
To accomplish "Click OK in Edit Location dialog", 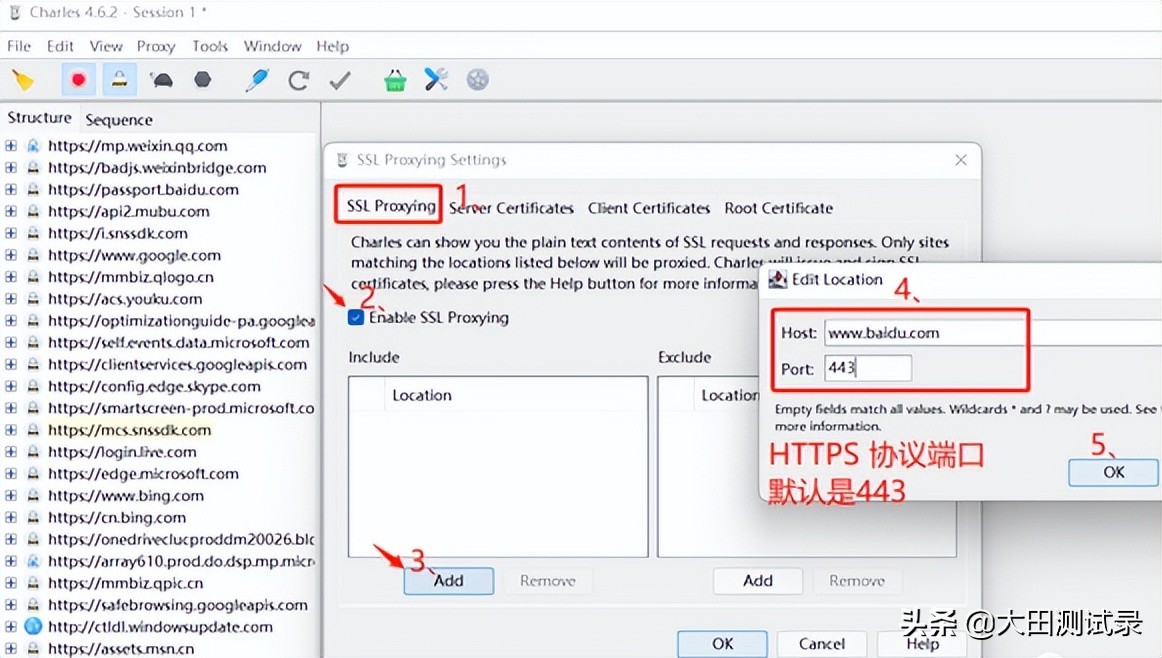I will [1113, 472].
